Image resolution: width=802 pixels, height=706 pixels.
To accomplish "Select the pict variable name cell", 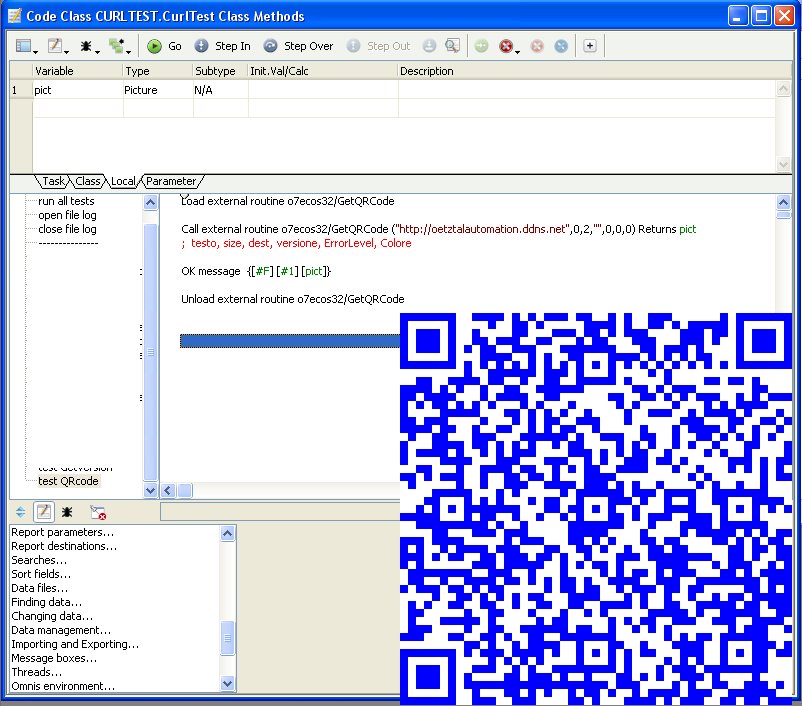I will (78, 90).
